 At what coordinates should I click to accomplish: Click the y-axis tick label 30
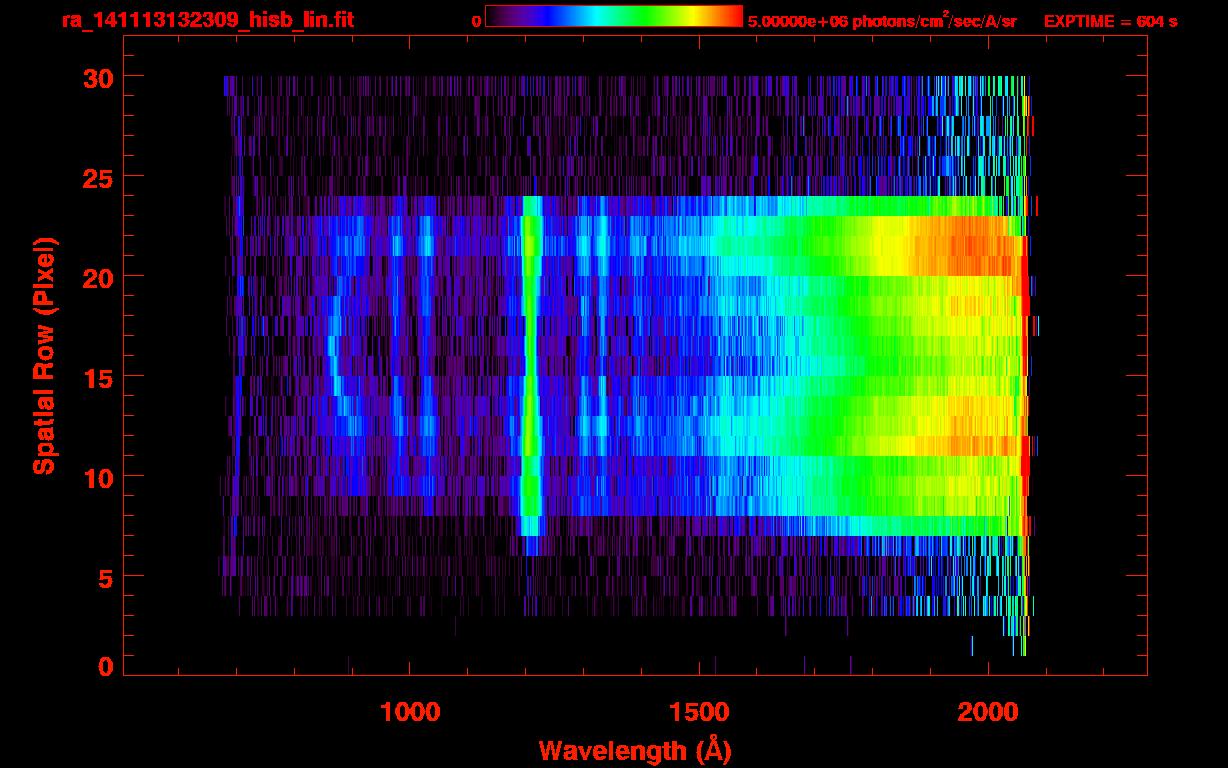pos(98,77)
